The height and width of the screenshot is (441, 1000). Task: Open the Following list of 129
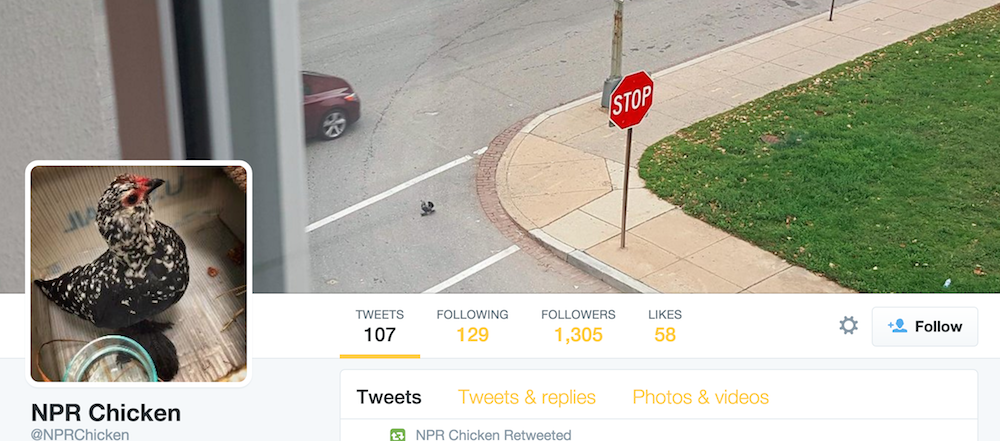point(473,326)
